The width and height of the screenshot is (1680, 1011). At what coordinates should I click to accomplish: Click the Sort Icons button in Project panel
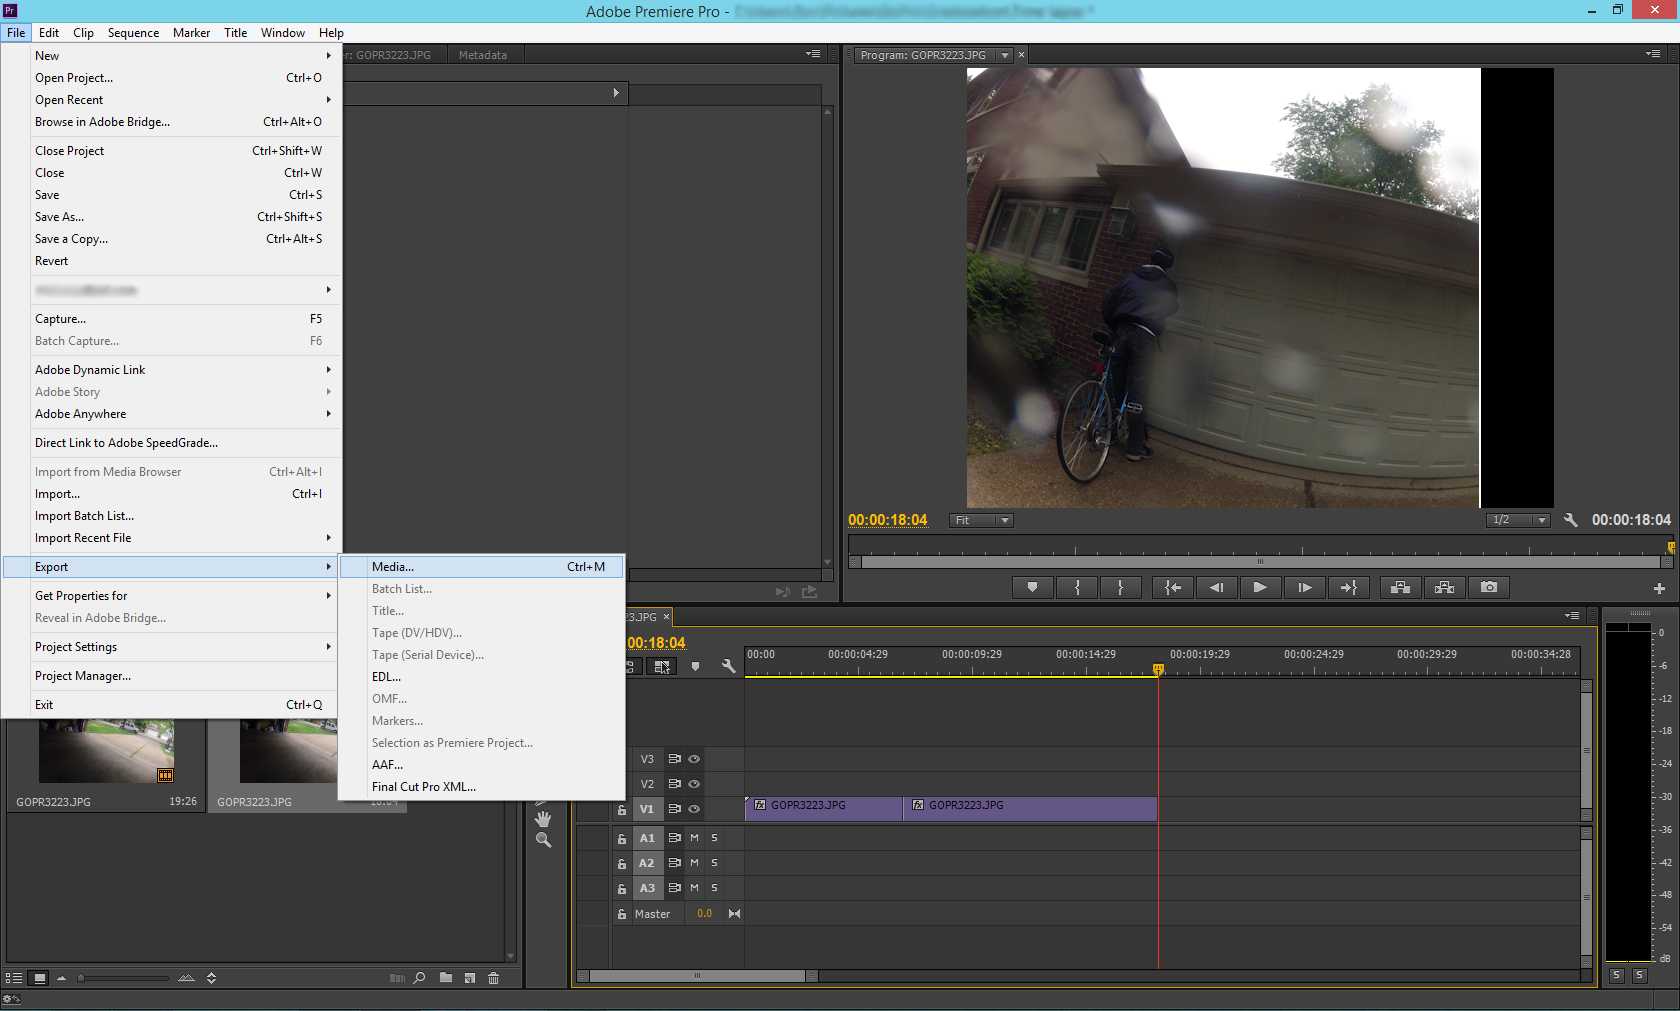[x=211, y=978]
